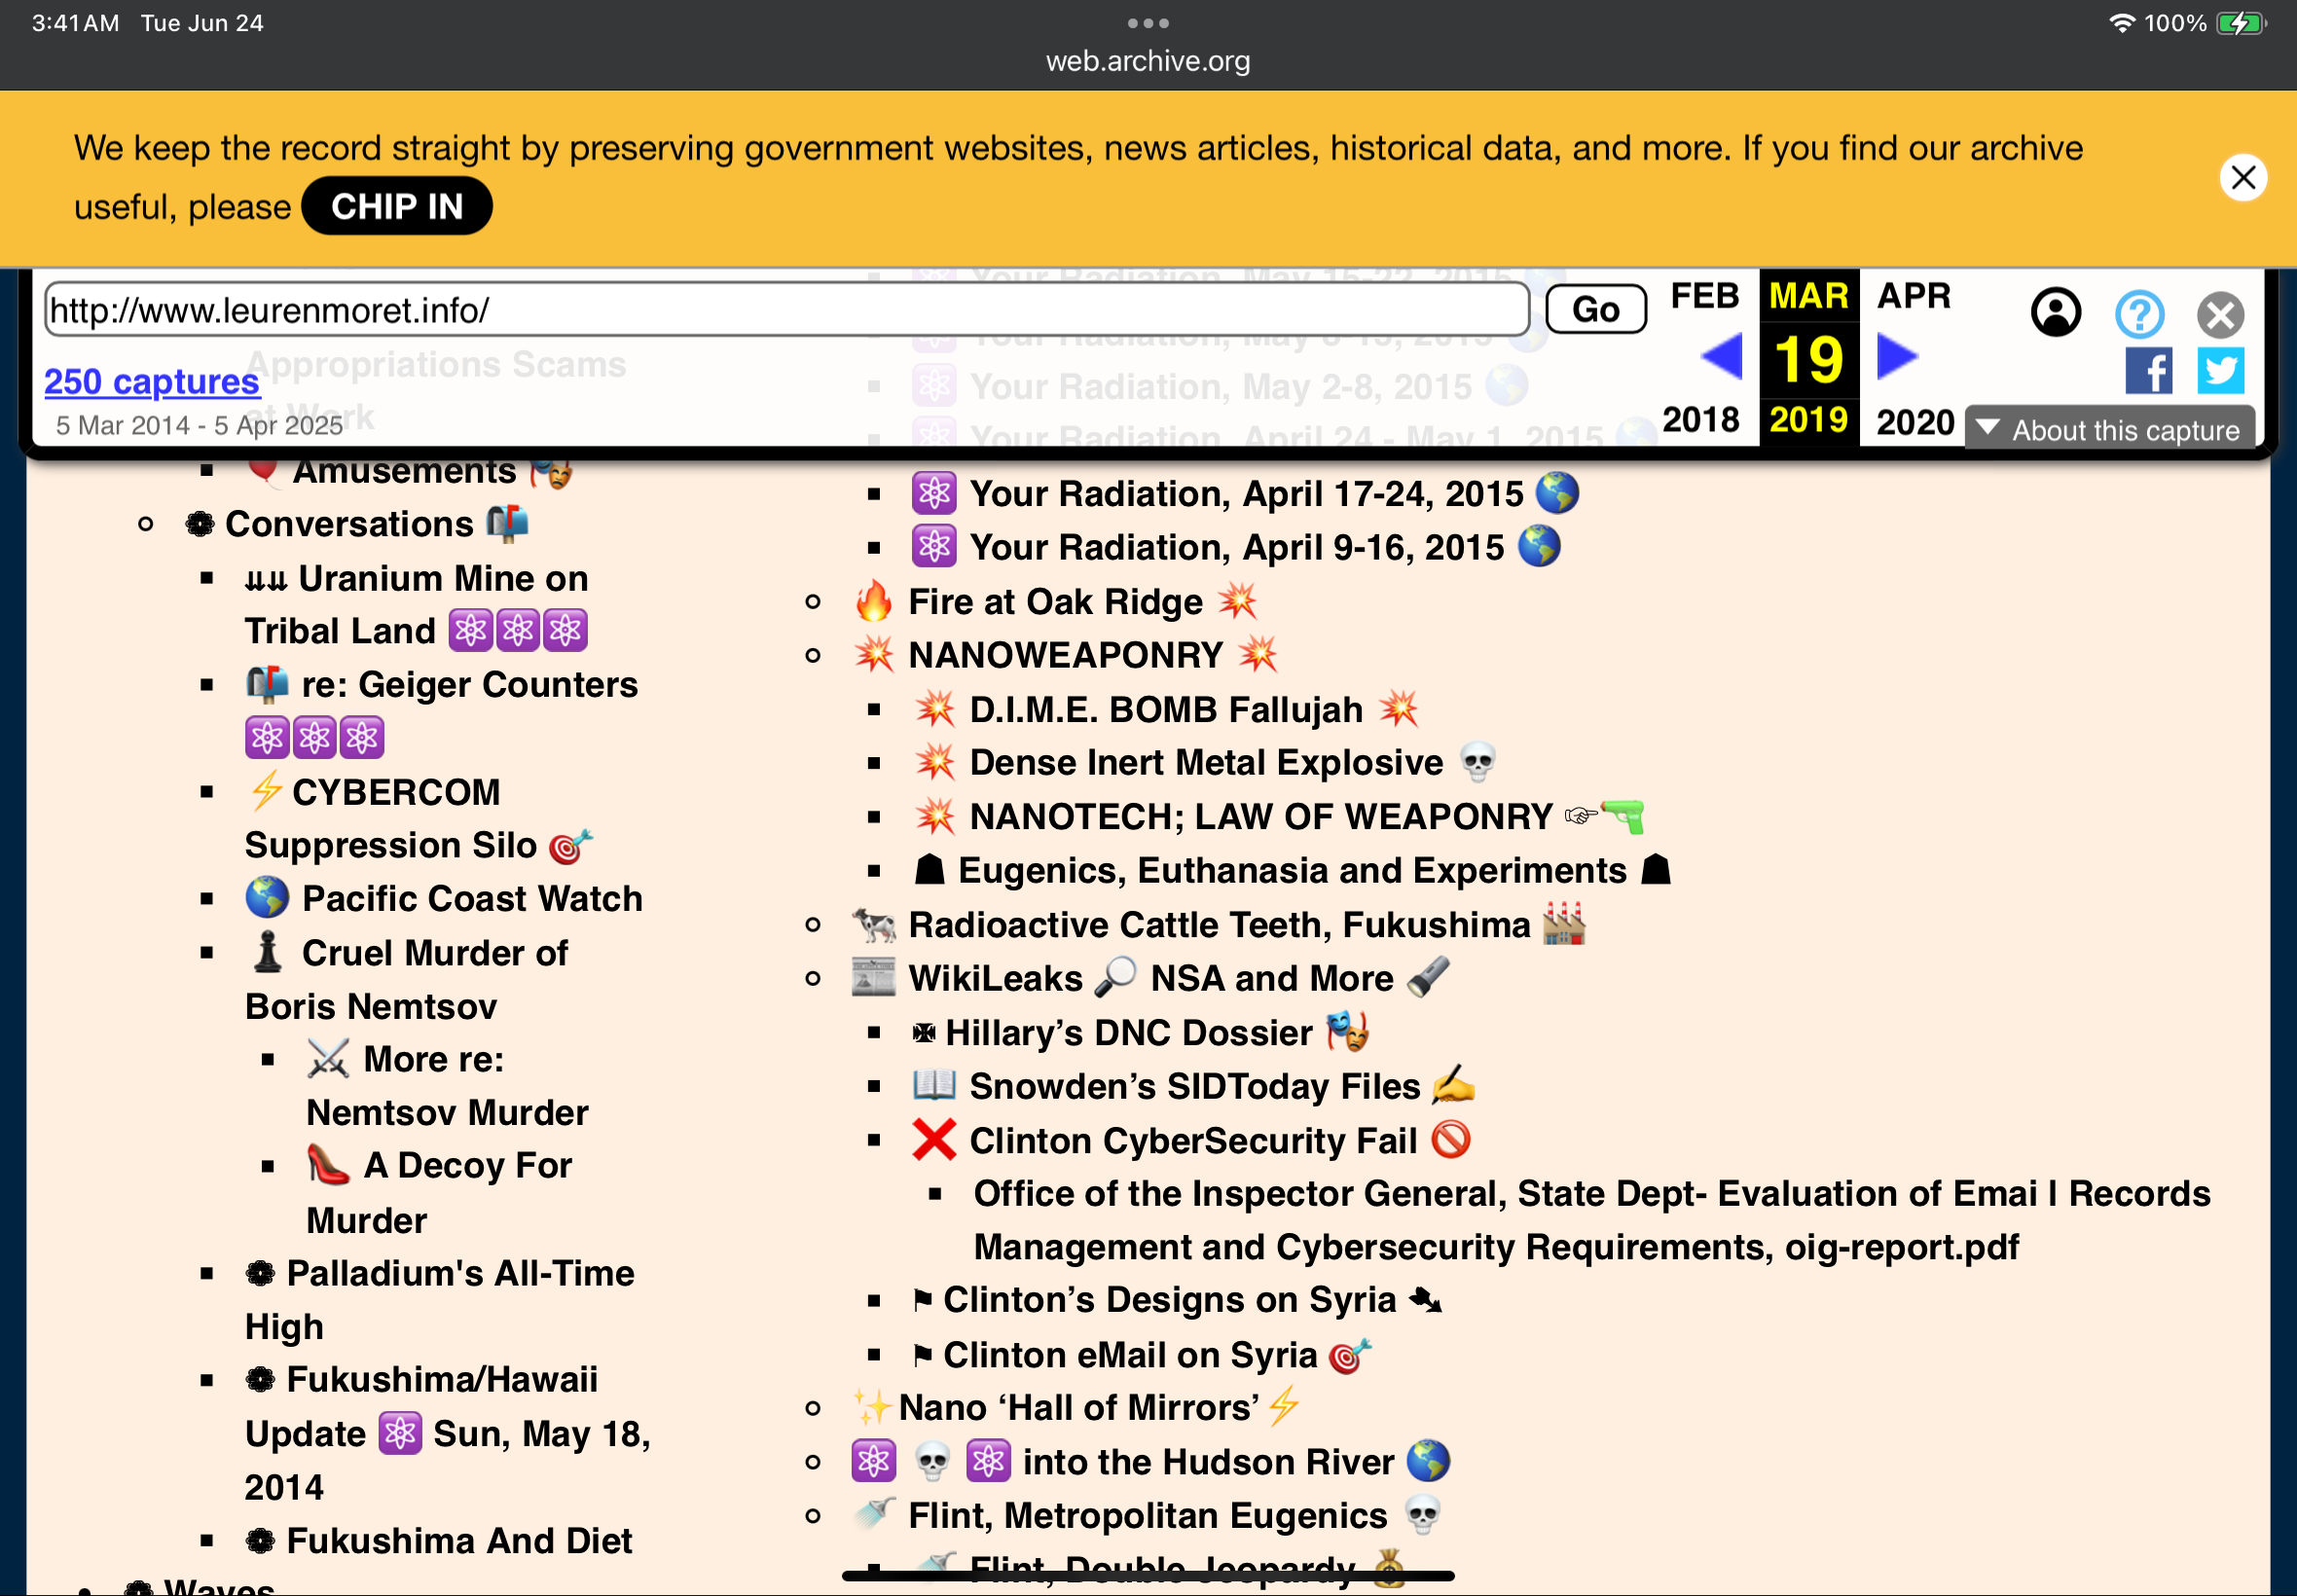Open Your Radiation, April 9-16, 2015
Image resolution: width=2297 pixels, height=1596 pixels.
(x=1236, y=547)
